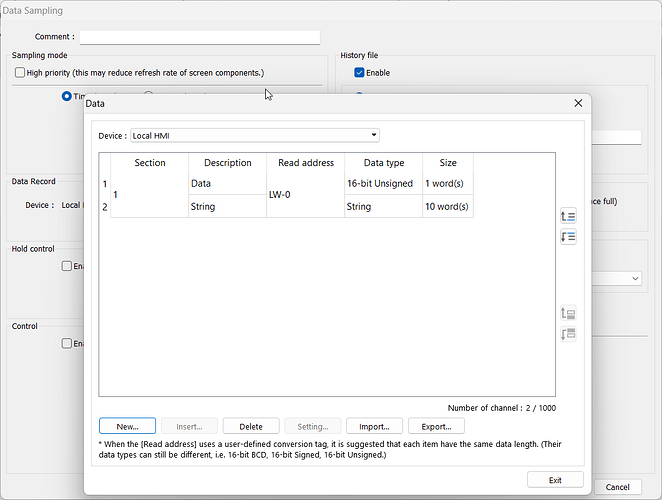The image size is (662, 500).
Task: Click Cancel in Data Sampling window
Action: [x=618, y=487]
